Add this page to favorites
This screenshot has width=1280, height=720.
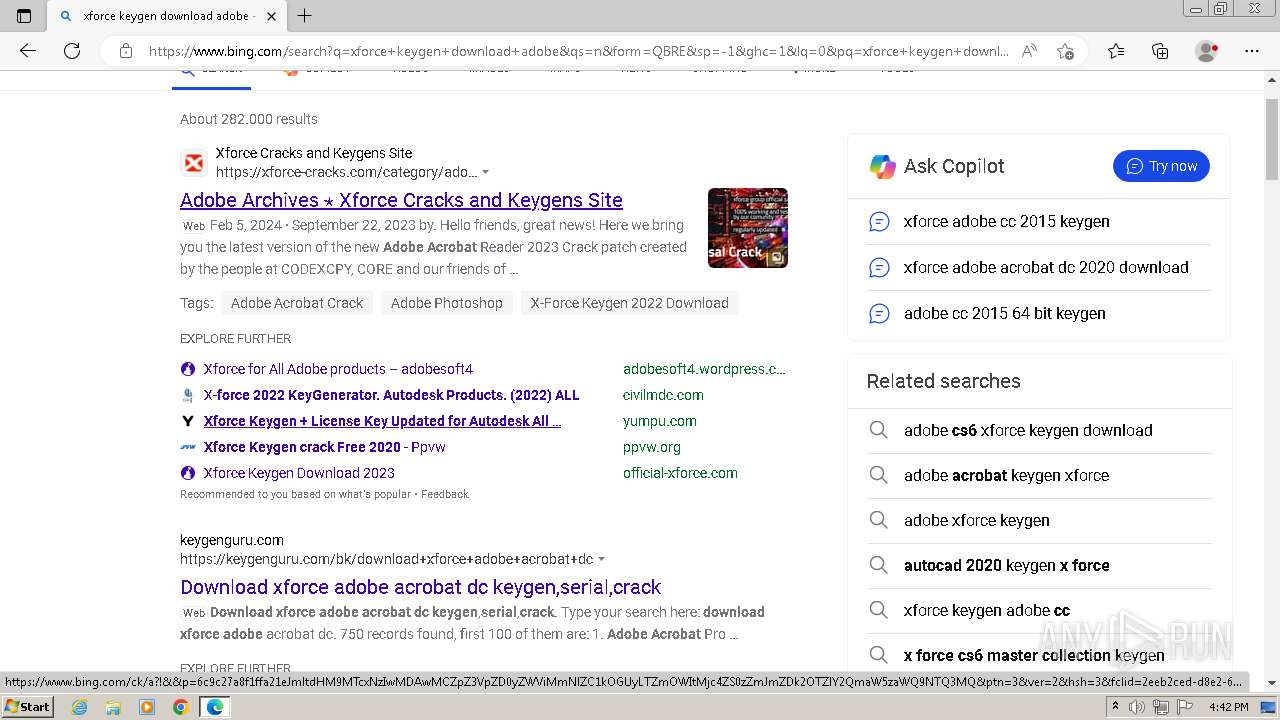click(1065, 51)
